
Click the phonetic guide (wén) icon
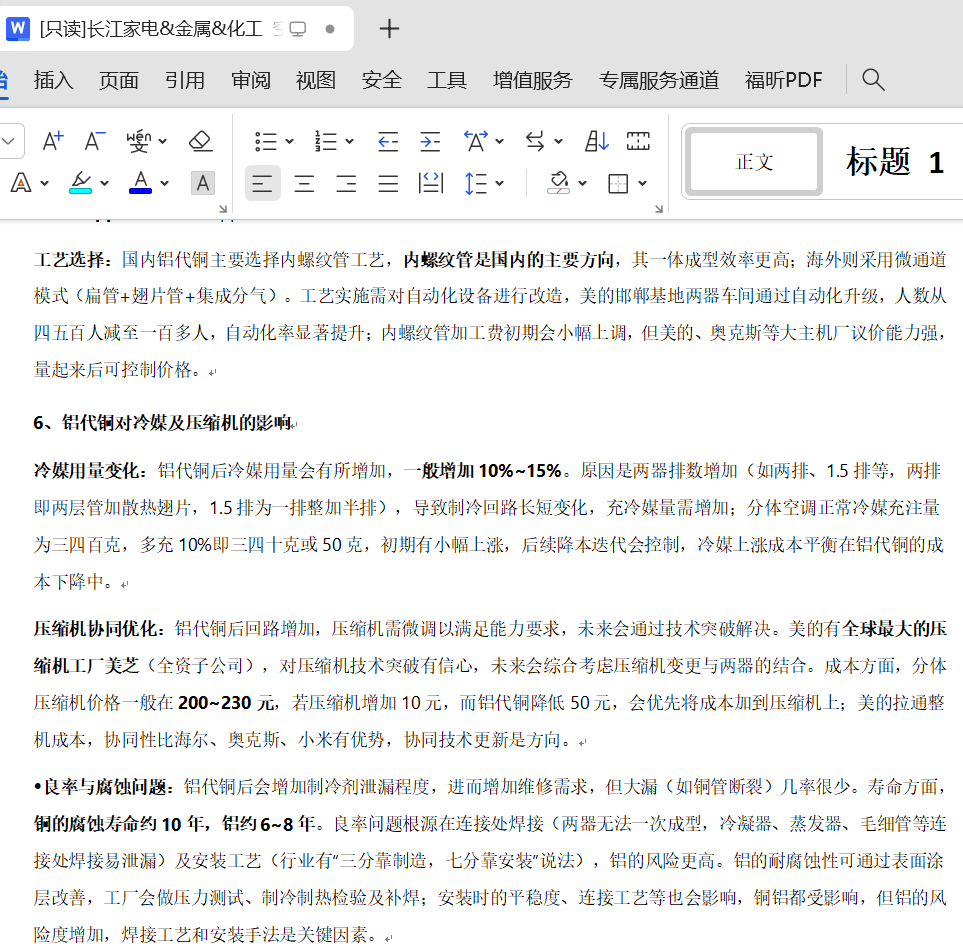(139, 141)
